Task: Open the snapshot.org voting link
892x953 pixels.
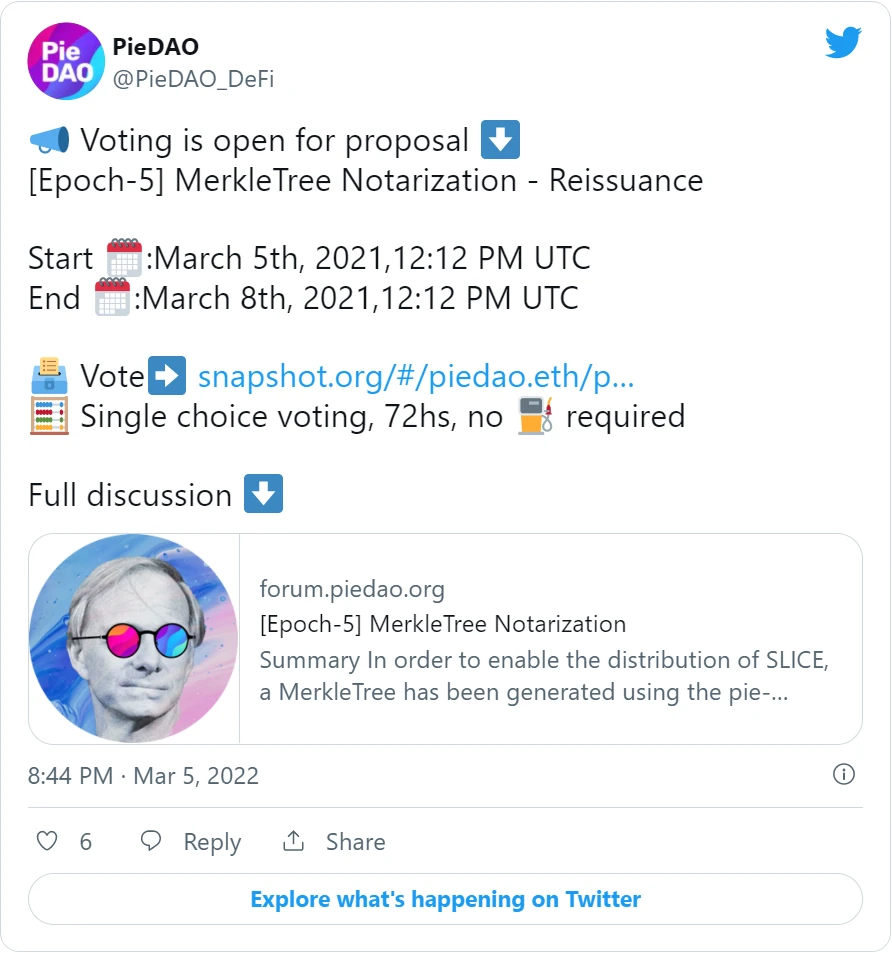Action: [416, 376]
